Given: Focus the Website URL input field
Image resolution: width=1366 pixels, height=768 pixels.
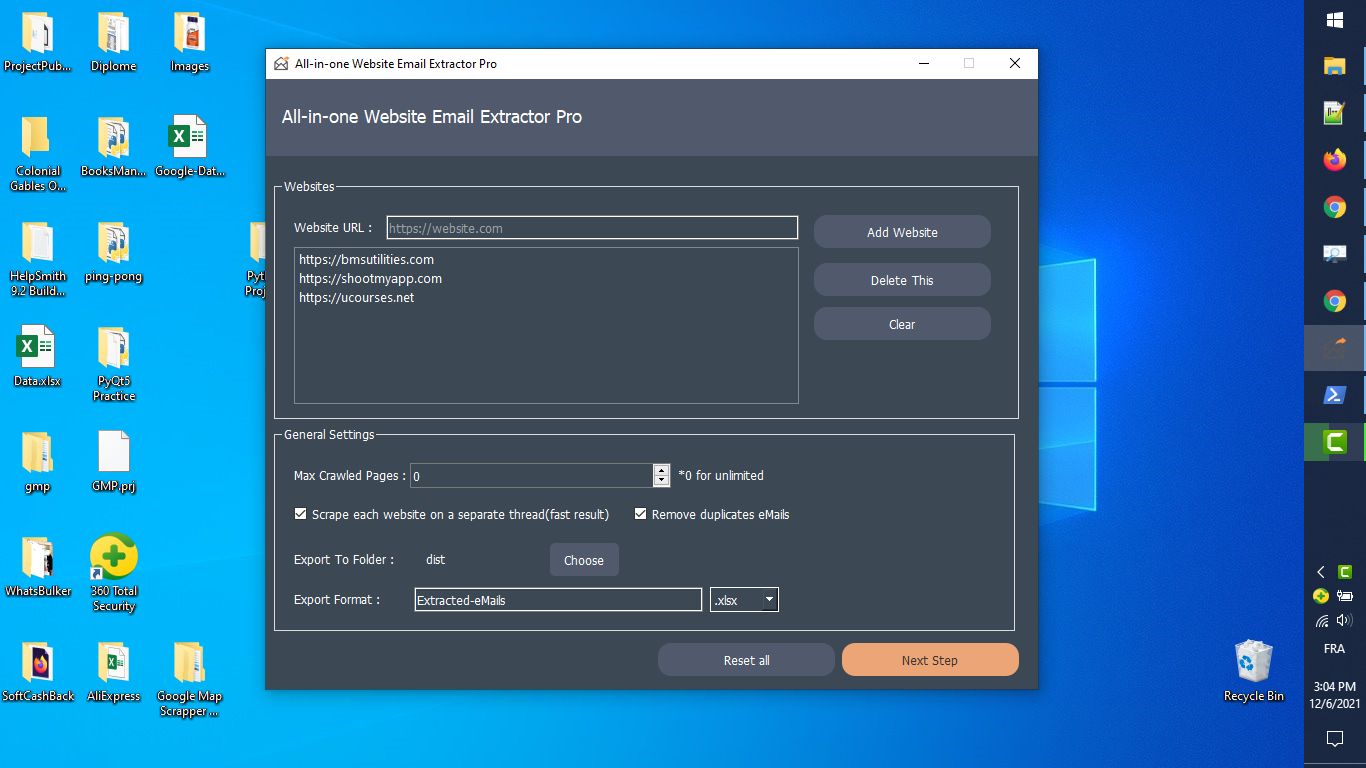Looking at the screenshot, I should point(592,228).
